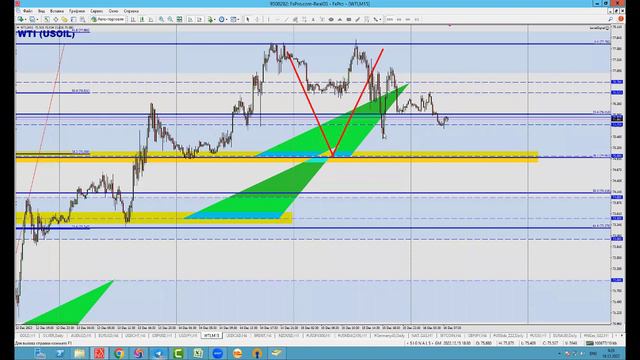640x360 pixels.
Task: Click the connection status bars indicator
Action: click(x=589, y=343)
